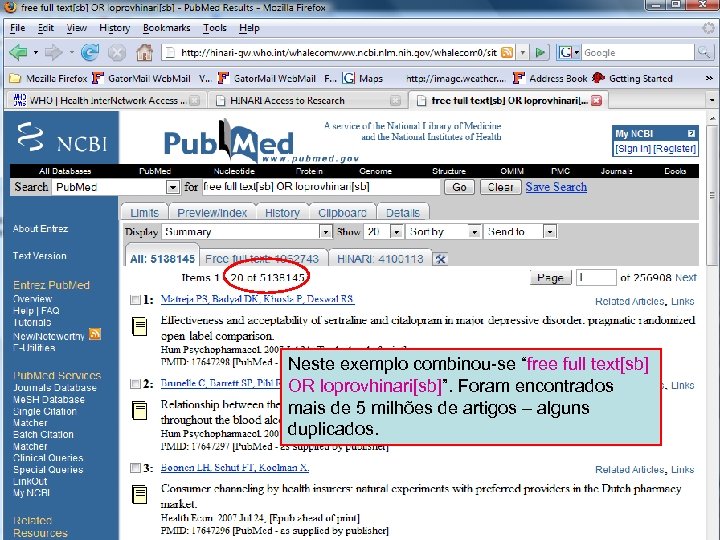Click the magnifier search icon in search box
720x540 pixels.
tap(703, 52)
